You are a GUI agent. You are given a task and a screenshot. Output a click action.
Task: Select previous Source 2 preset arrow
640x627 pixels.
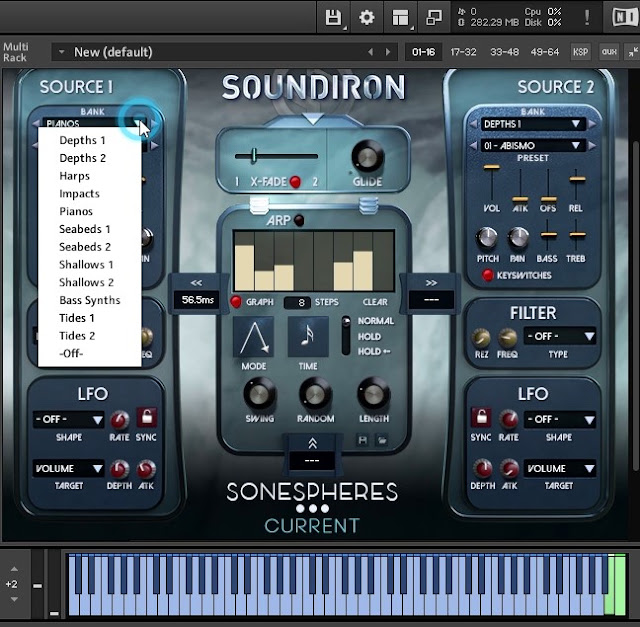473,146
